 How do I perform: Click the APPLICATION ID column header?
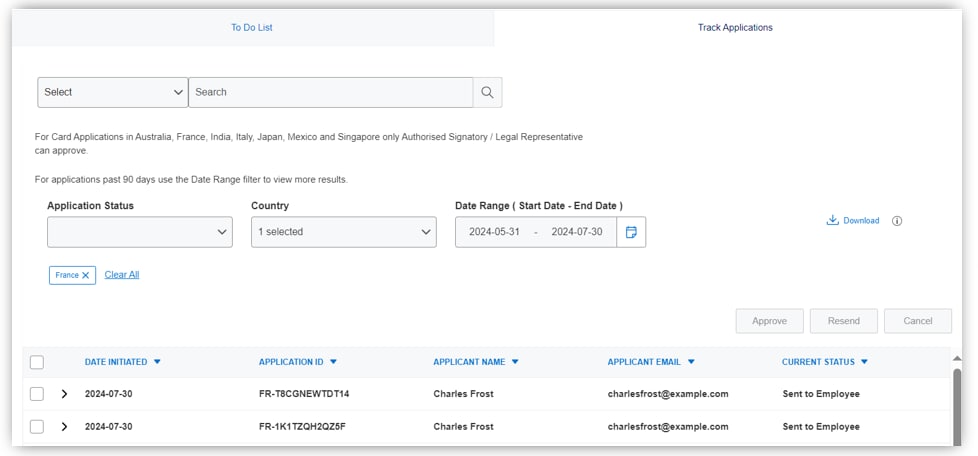291,362
